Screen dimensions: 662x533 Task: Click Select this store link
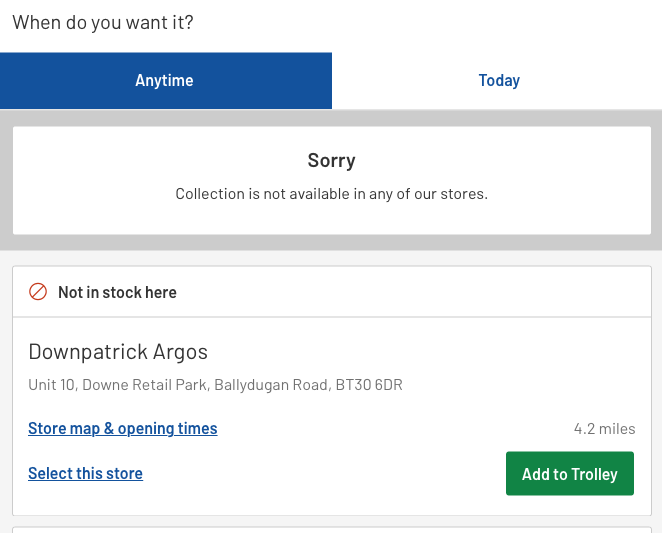(85, 473)
